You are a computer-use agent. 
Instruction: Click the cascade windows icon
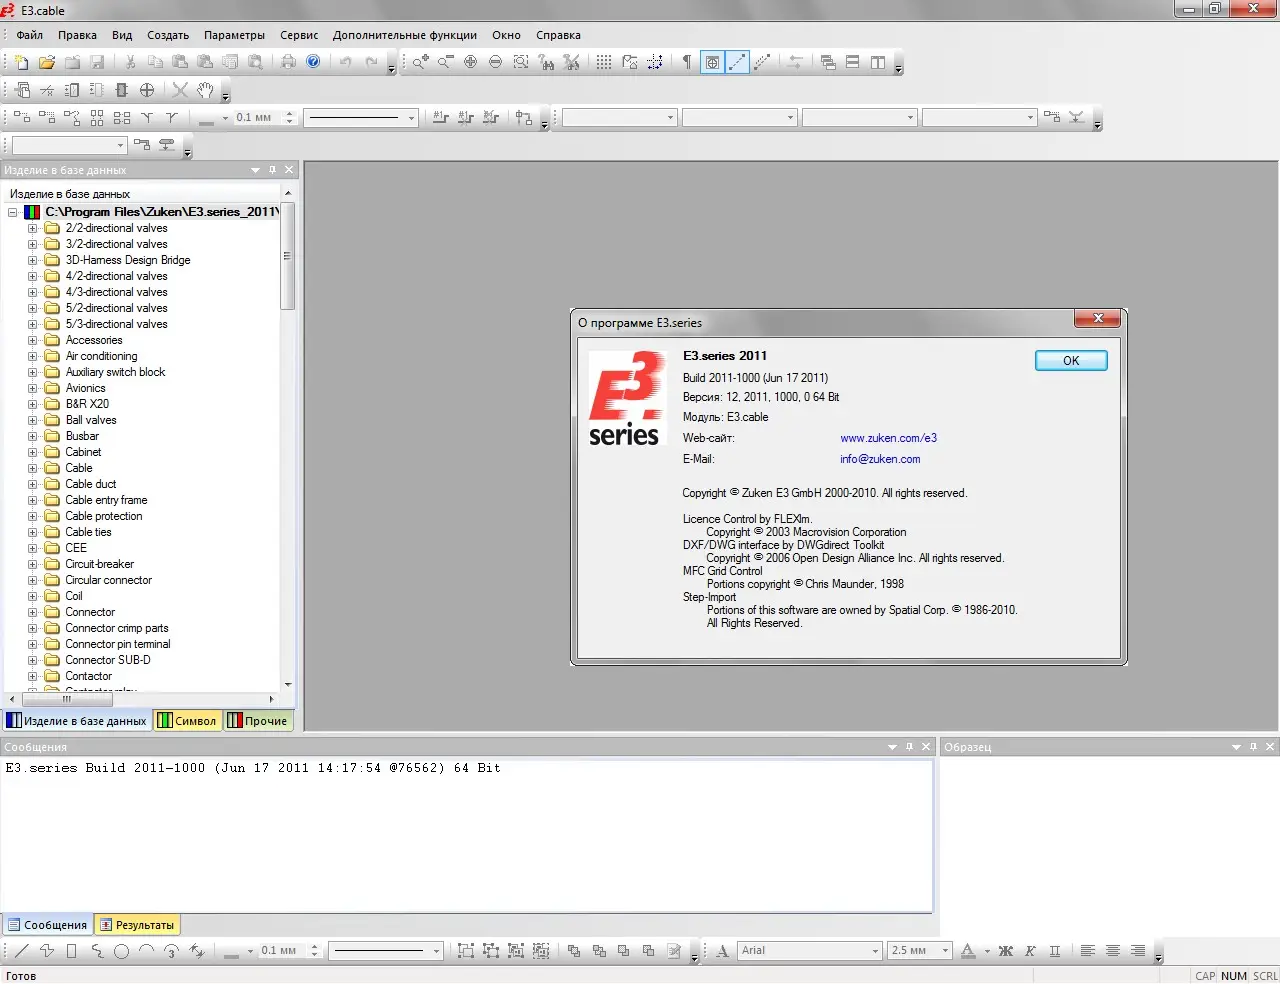click(x=828, y=62)
